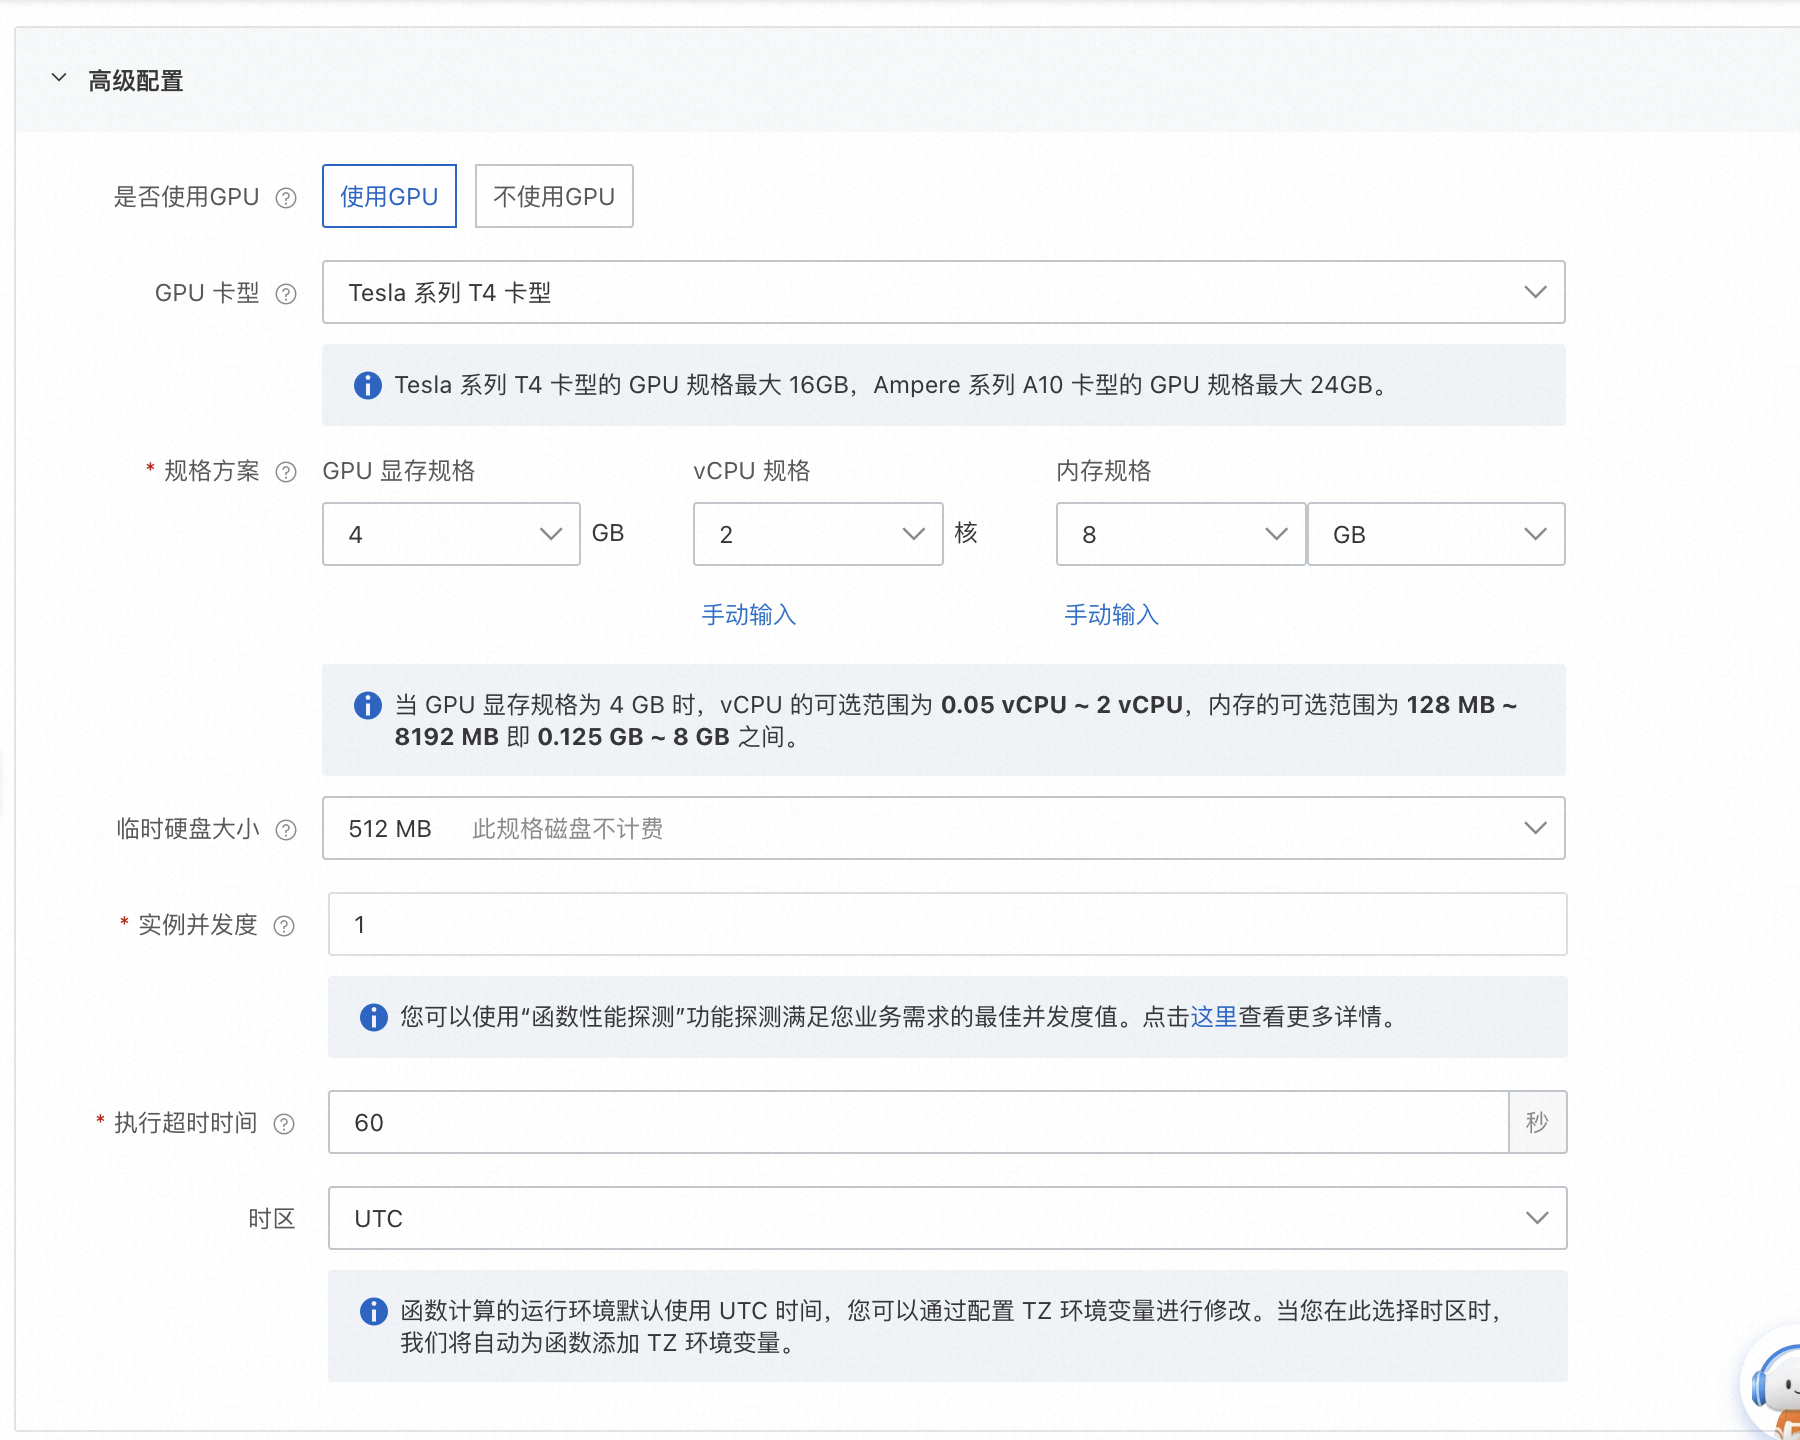Click the 是否使用GPU label
The width and height of the screenshot is (1800, 1440).
(x=186, y=197)
